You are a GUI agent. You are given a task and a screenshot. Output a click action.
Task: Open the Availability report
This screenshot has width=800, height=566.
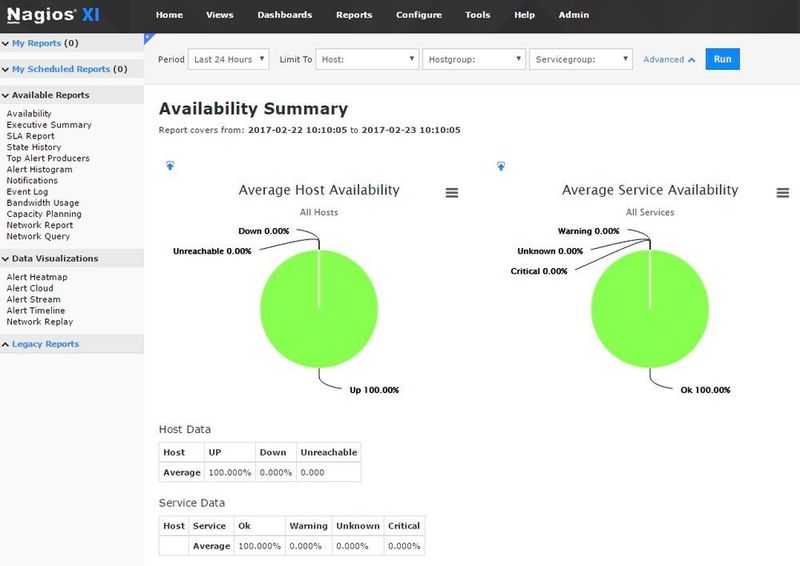pos(29,114)
